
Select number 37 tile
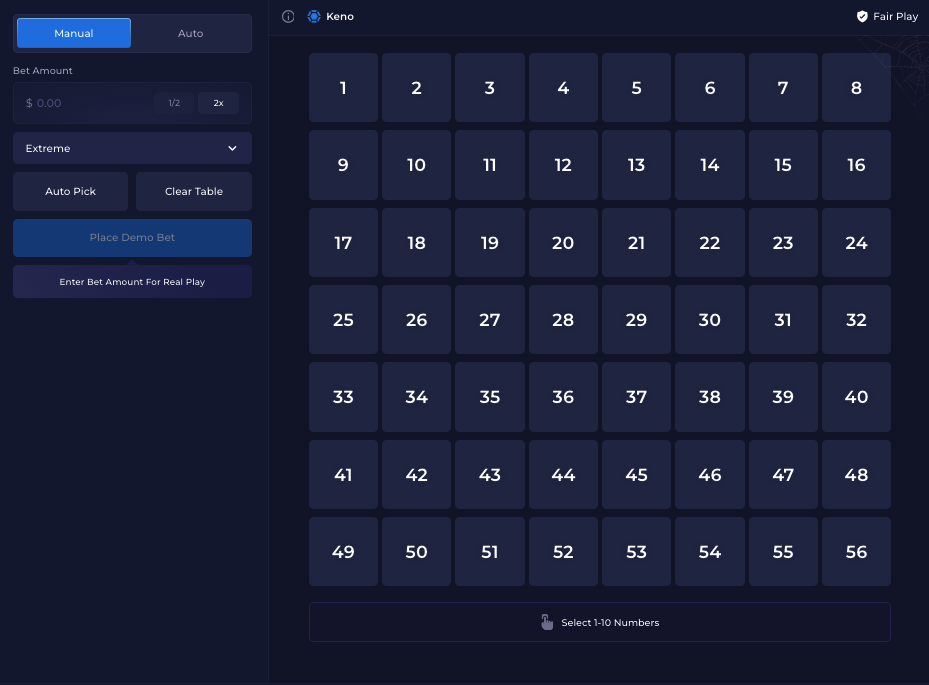[636, 397]
